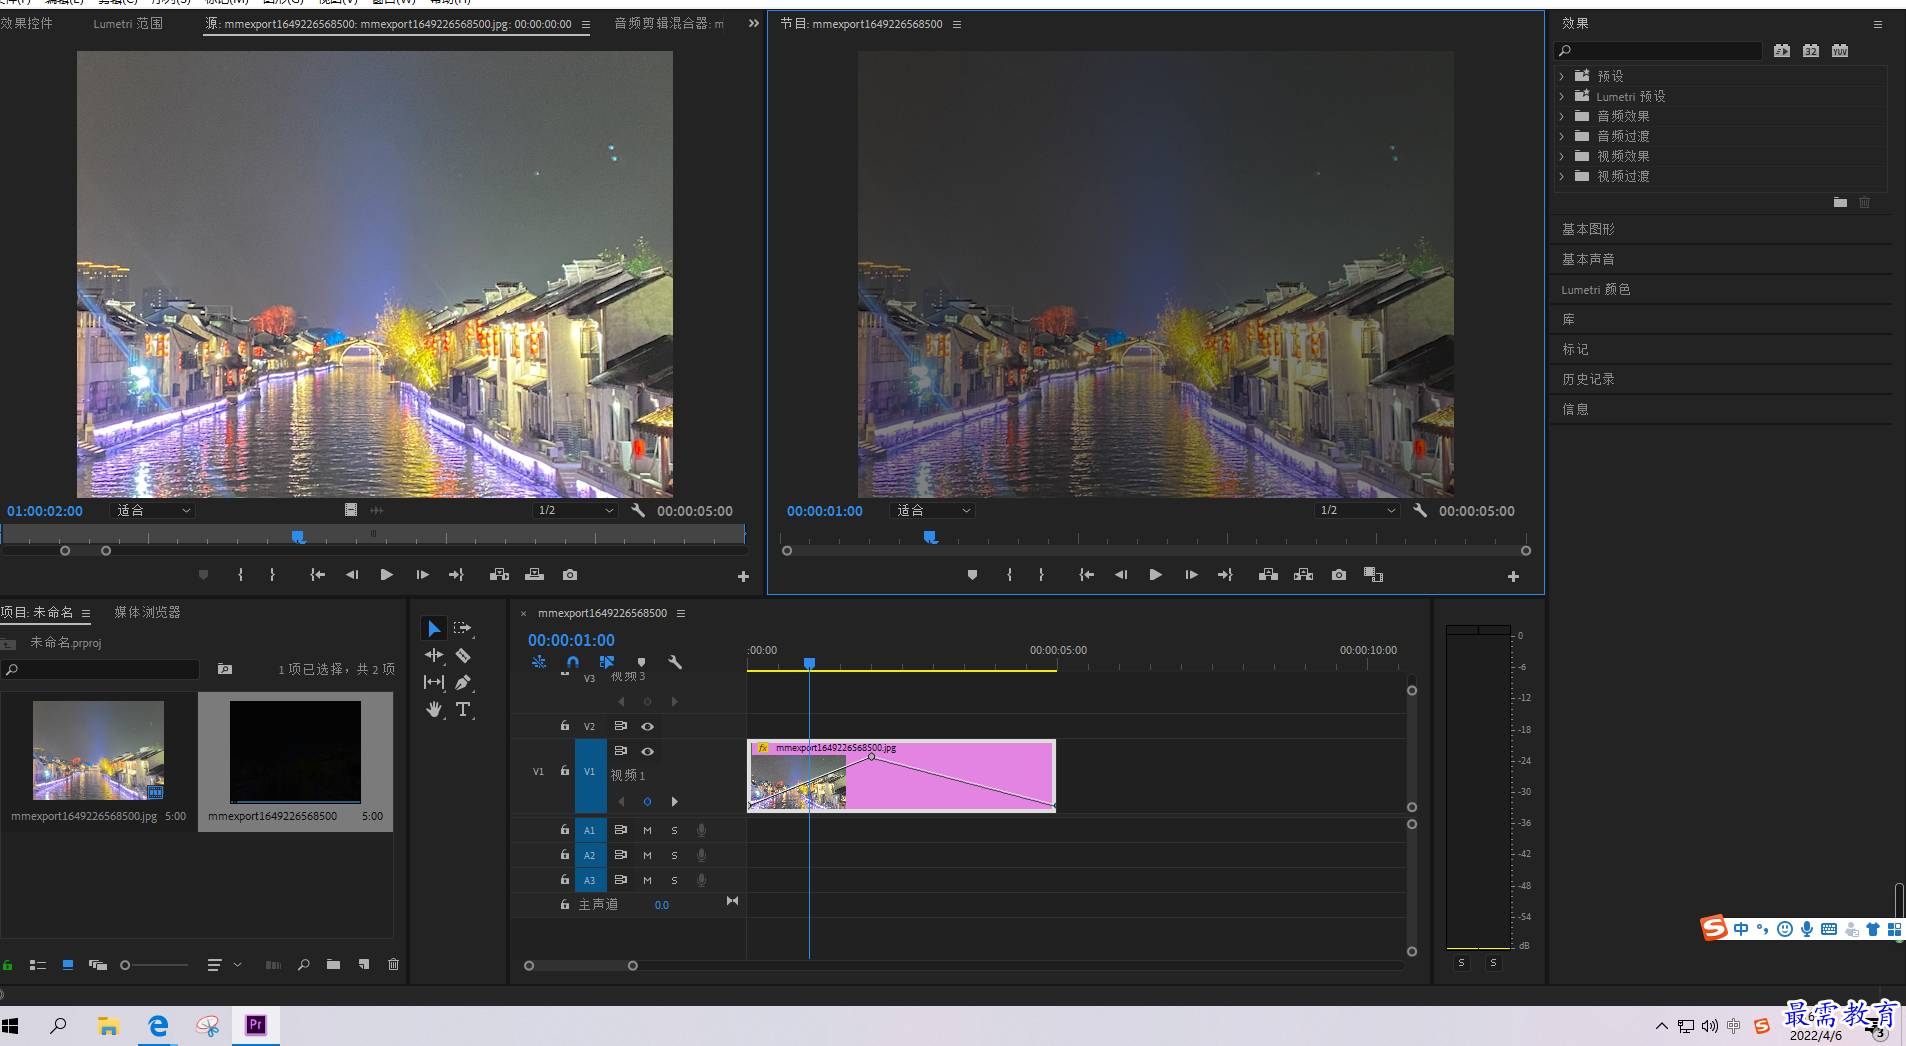Toggle V1 track output eye
Viewport: 1906px width, 1046px height.
(x=647, y=751)
